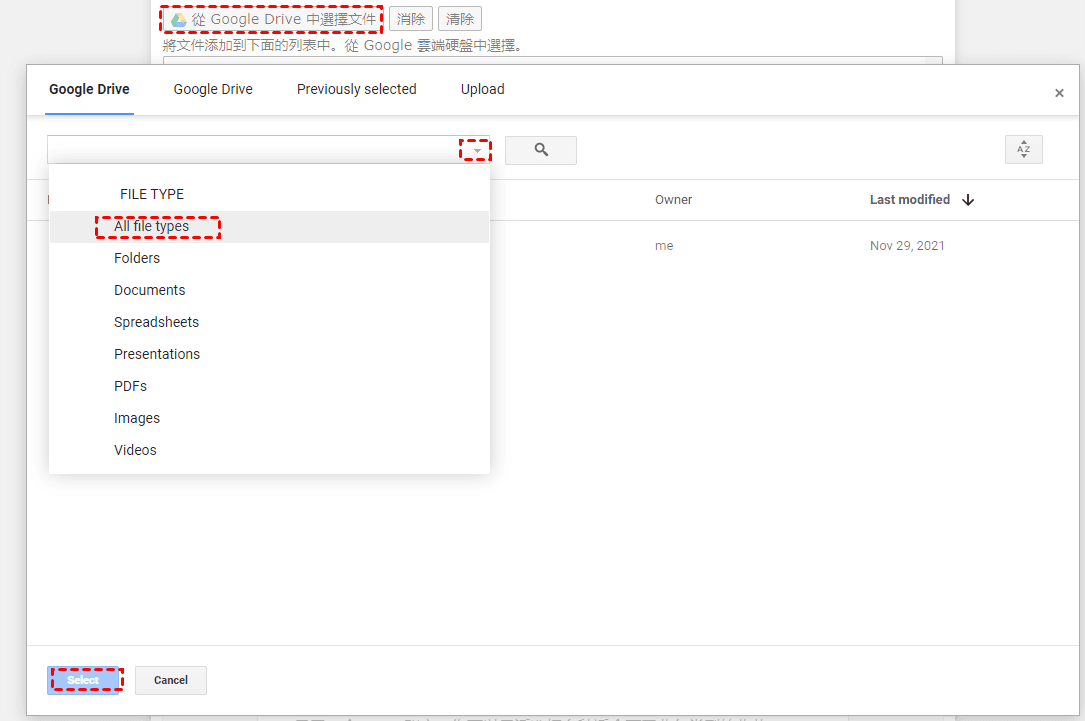
Task: Filter by Spreadsheets
Action: coord(269,322)
